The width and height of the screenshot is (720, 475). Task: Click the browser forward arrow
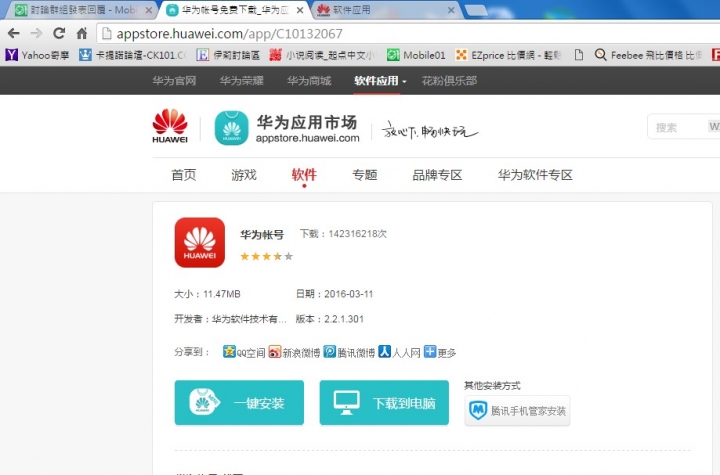coord(36,34)
